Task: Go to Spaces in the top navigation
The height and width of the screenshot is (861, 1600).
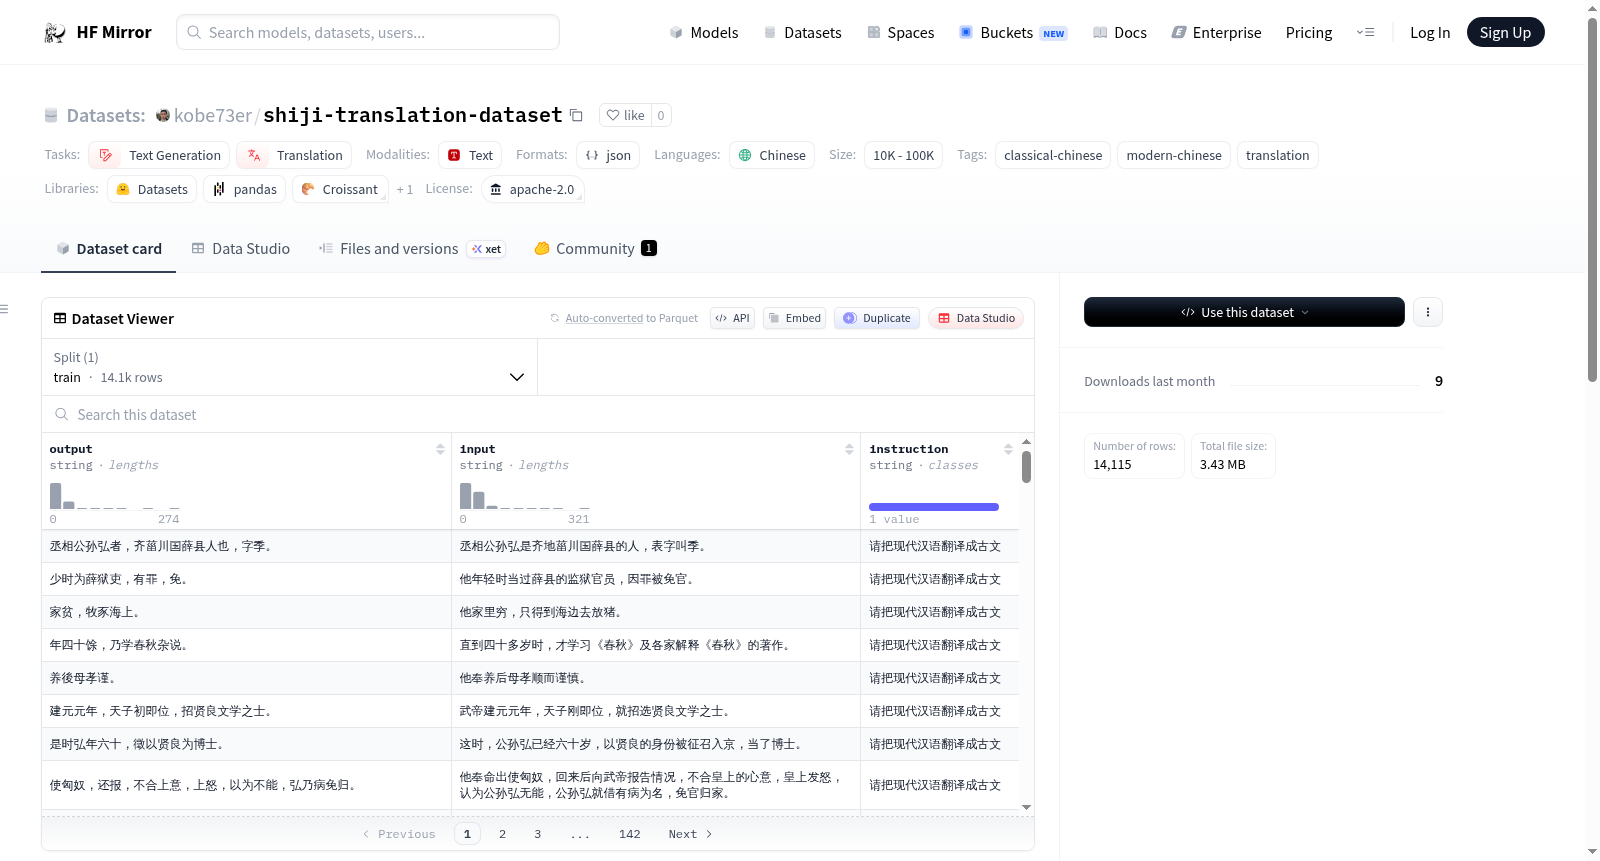Action: coord(900,32)
